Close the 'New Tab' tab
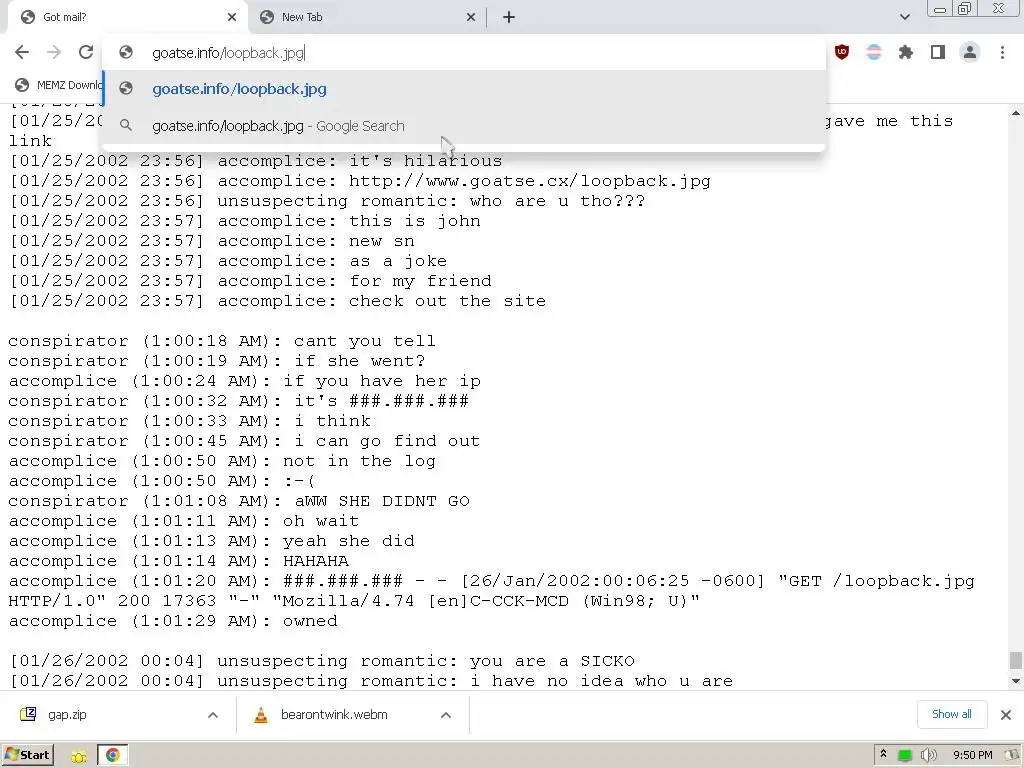1024x768 pixels. pos(471,17)
